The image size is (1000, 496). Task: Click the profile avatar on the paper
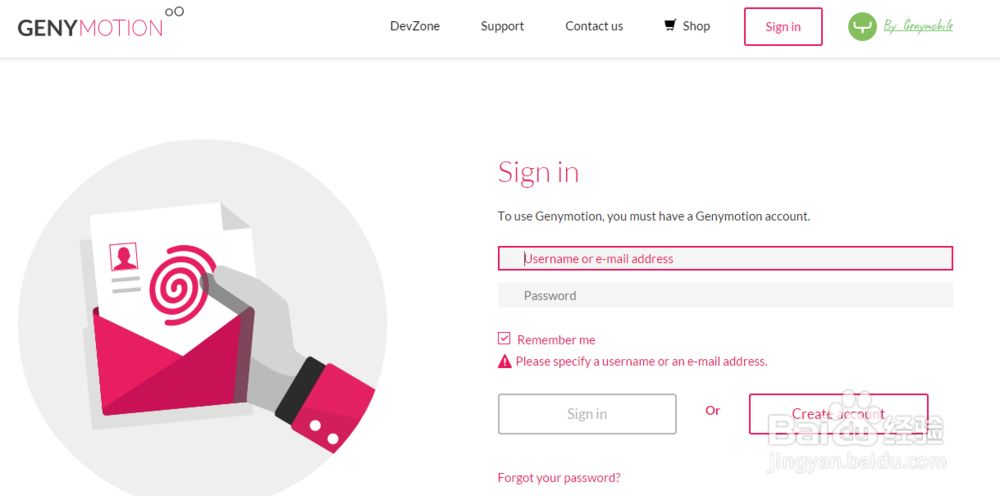125,257
